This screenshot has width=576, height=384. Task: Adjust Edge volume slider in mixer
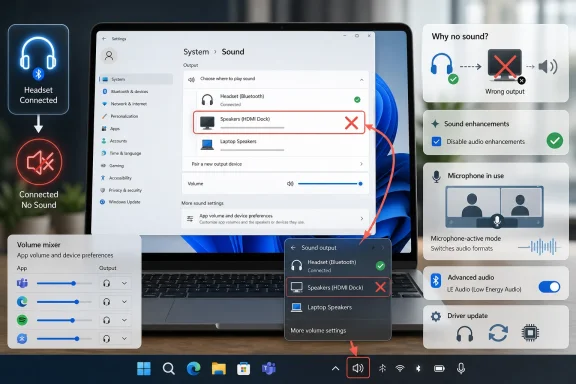64,302
